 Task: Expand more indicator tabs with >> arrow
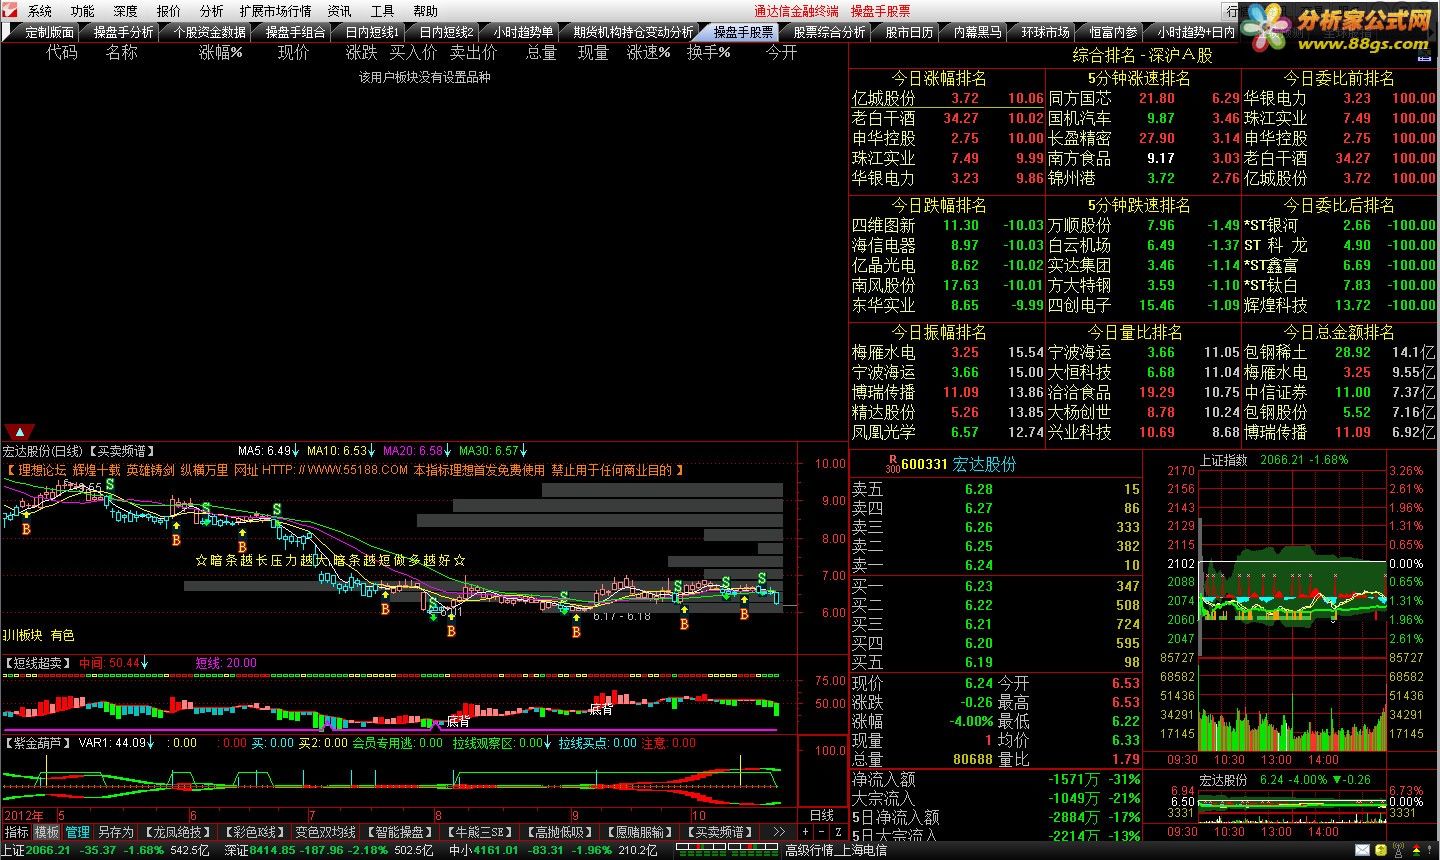click(x=778, y=832)
